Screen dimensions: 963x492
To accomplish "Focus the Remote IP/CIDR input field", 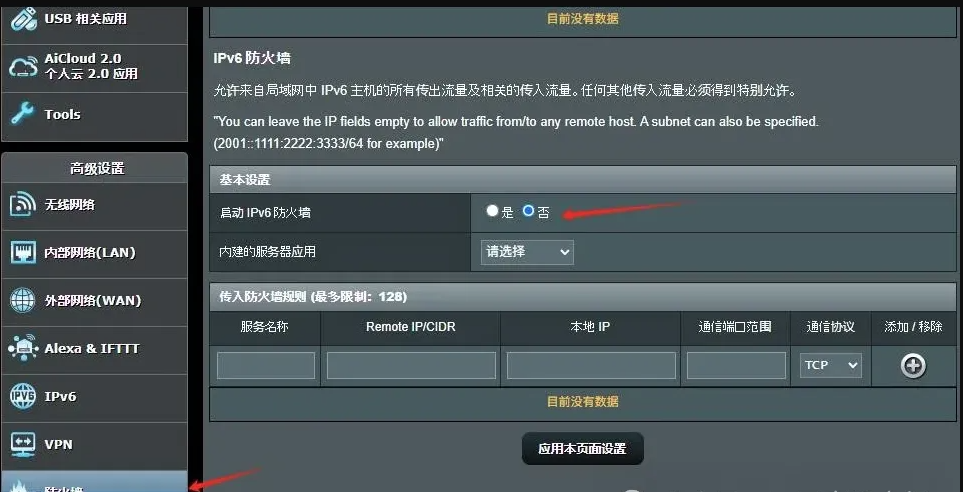I will pos(411,365).
